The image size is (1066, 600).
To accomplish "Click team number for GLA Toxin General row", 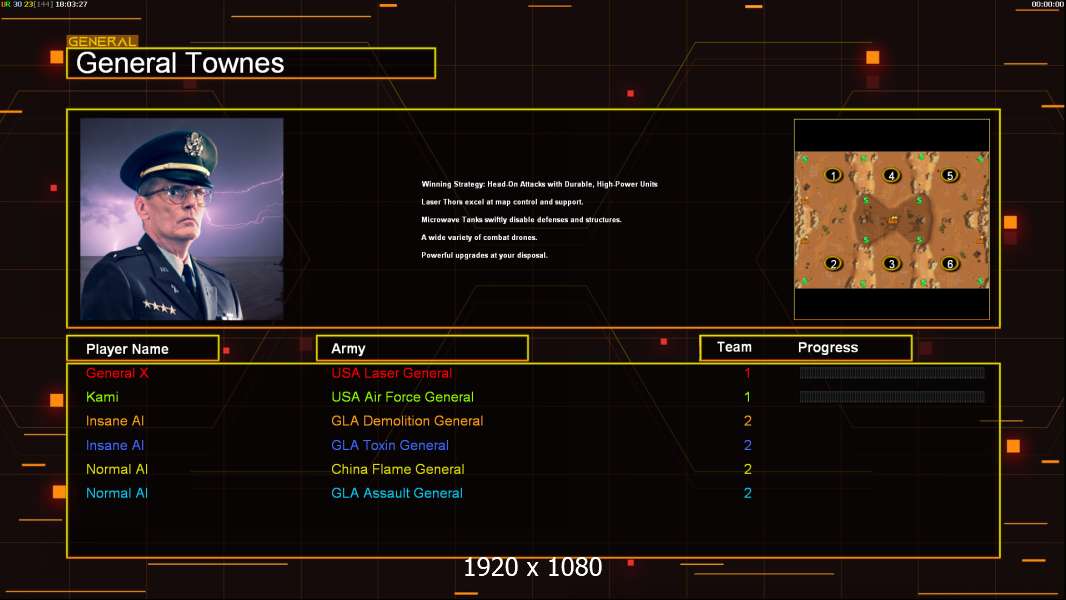I will (747, 445).
